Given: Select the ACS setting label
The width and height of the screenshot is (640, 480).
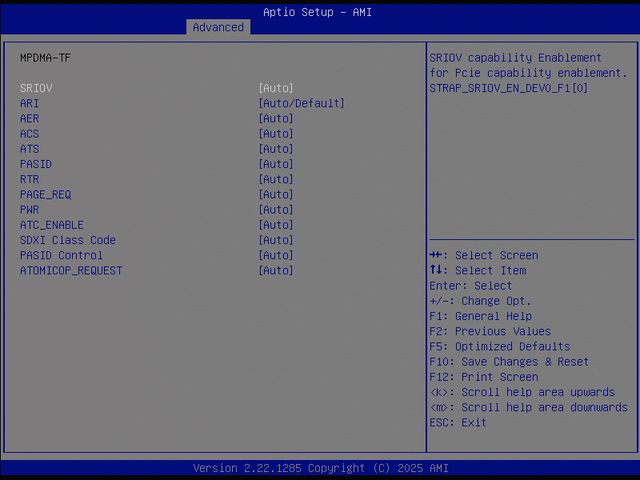Looking at the screenshot, I should pos(29,134).
